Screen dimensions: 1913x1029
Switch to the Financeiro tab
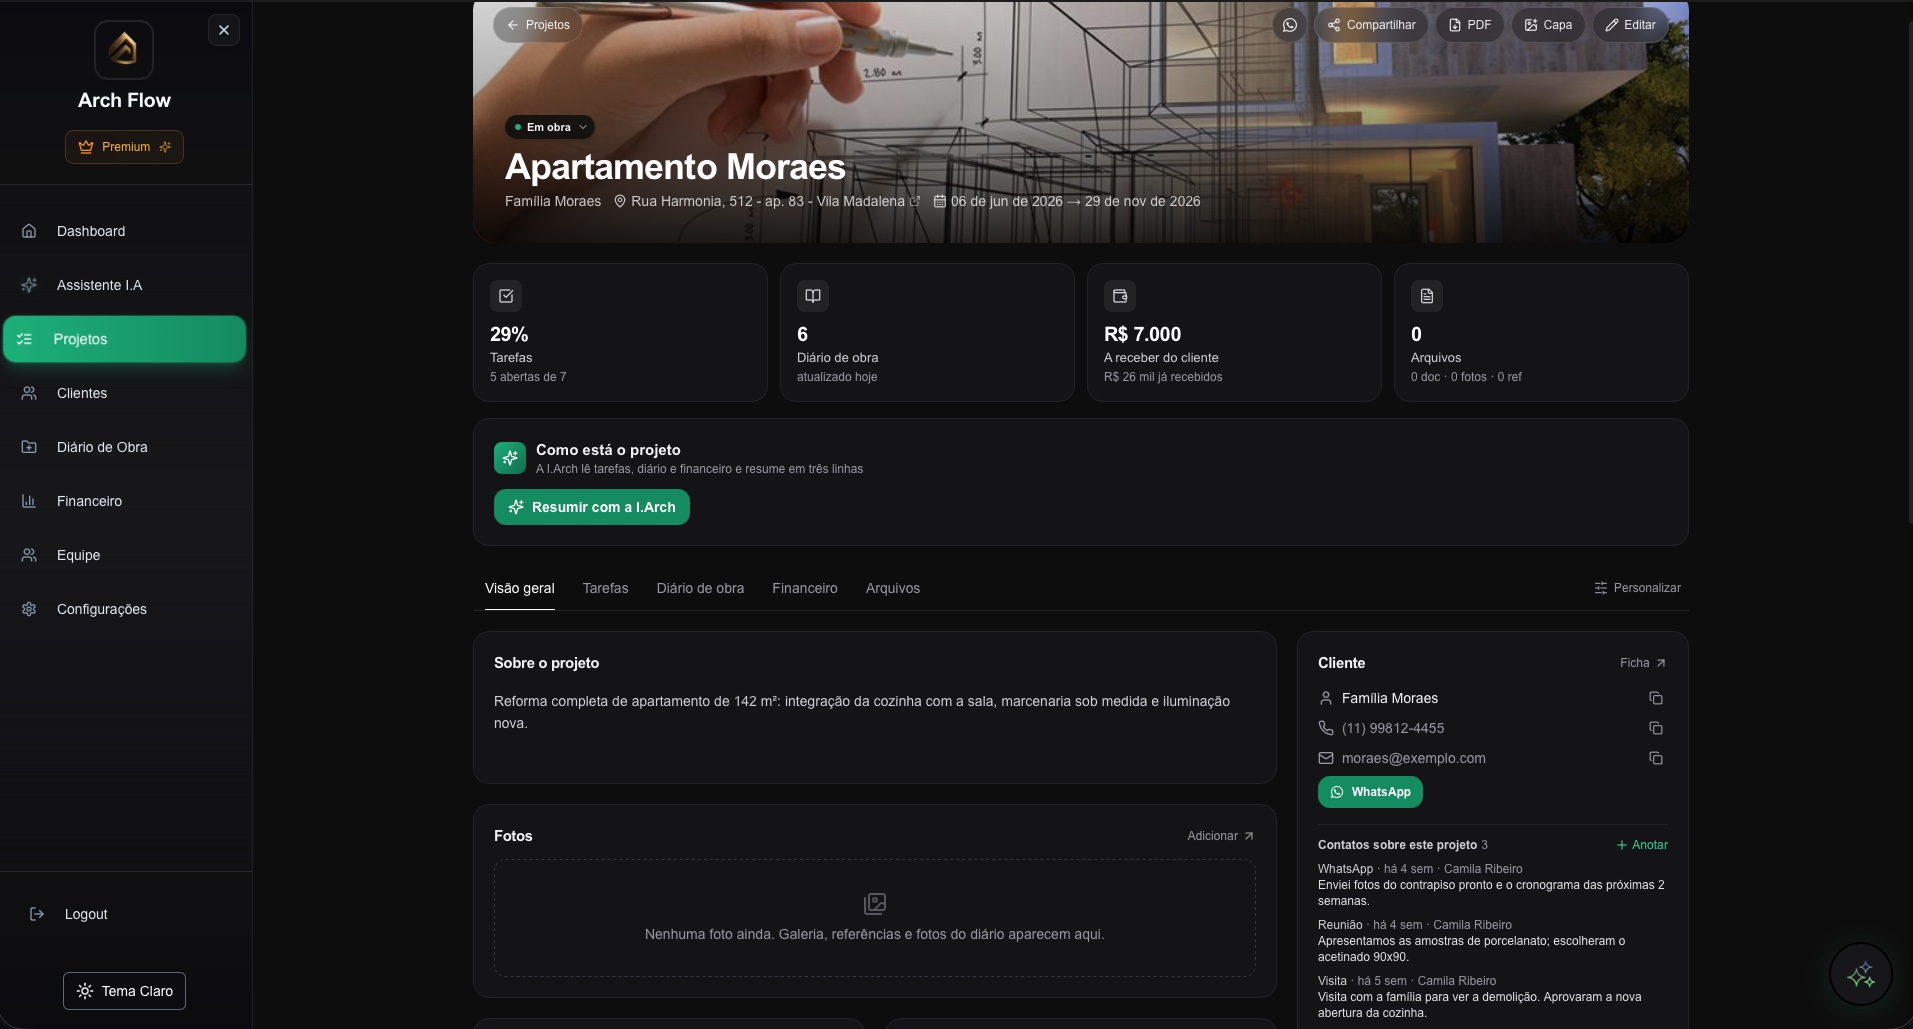tap(805, 588)
